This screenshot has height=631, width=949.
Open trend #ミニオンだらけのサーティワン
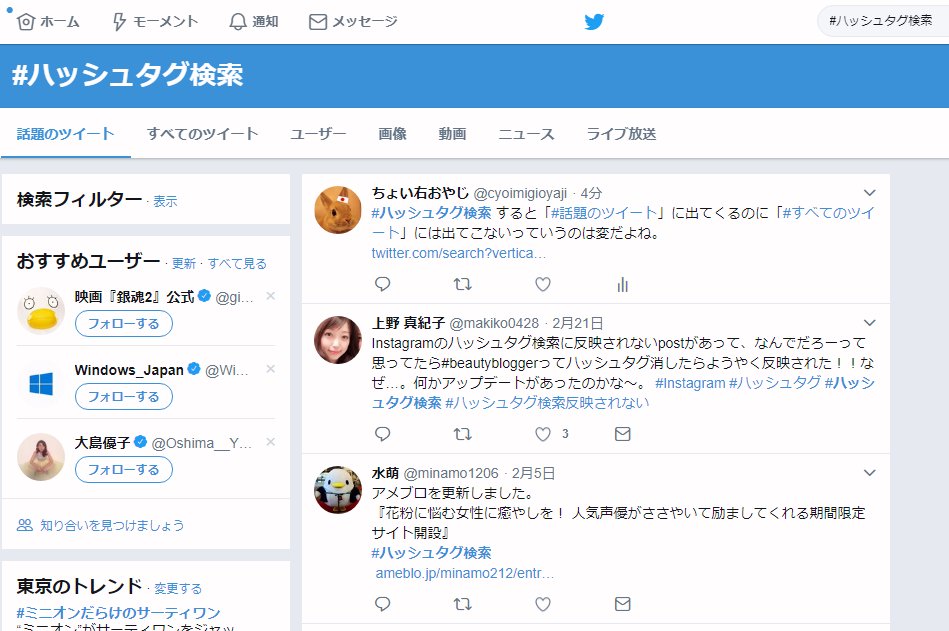click(x=119, y=613)
